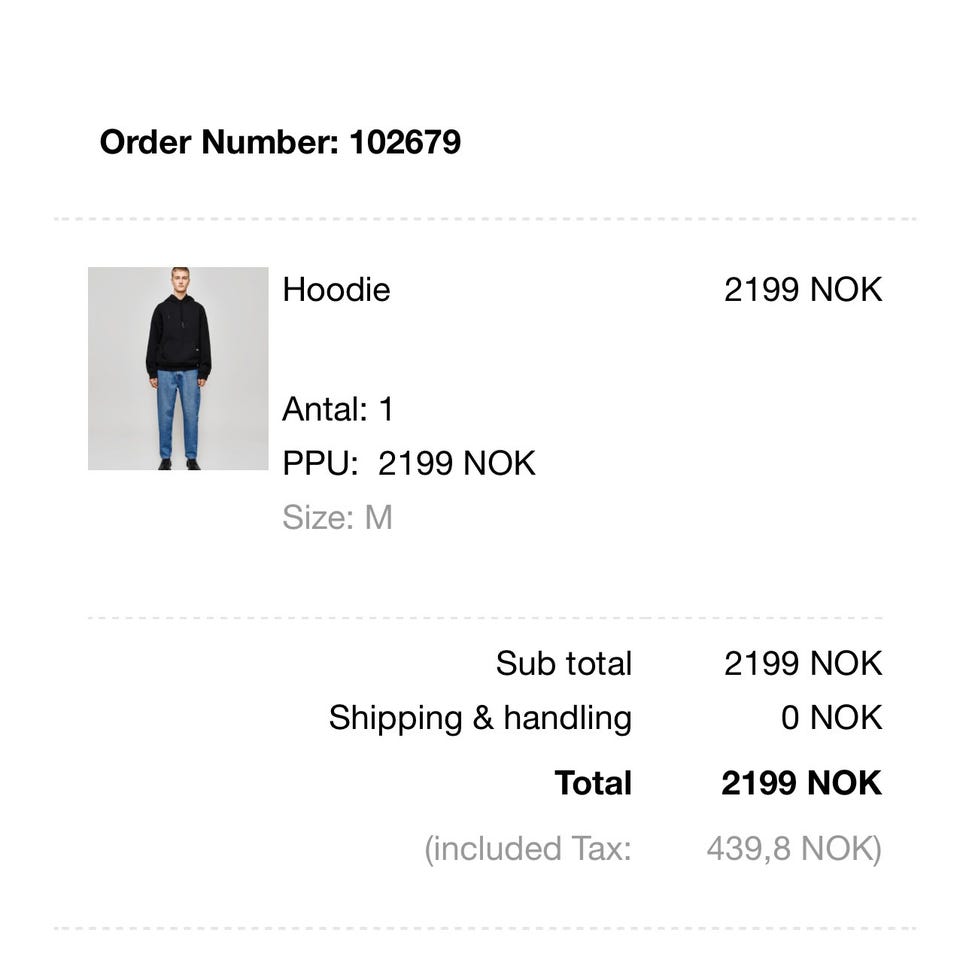Screen dimensions: 960x966
Task: Select the 439,8 NOK tax amount
Action: pos(794,849)
